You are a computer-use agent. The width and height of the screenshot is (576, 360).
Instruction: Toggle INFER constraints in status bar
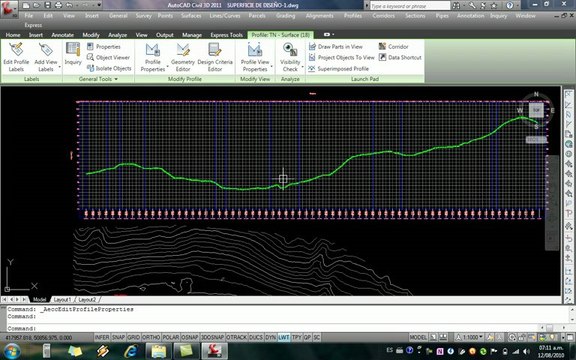pyautogui.click(x=102, y=337)
